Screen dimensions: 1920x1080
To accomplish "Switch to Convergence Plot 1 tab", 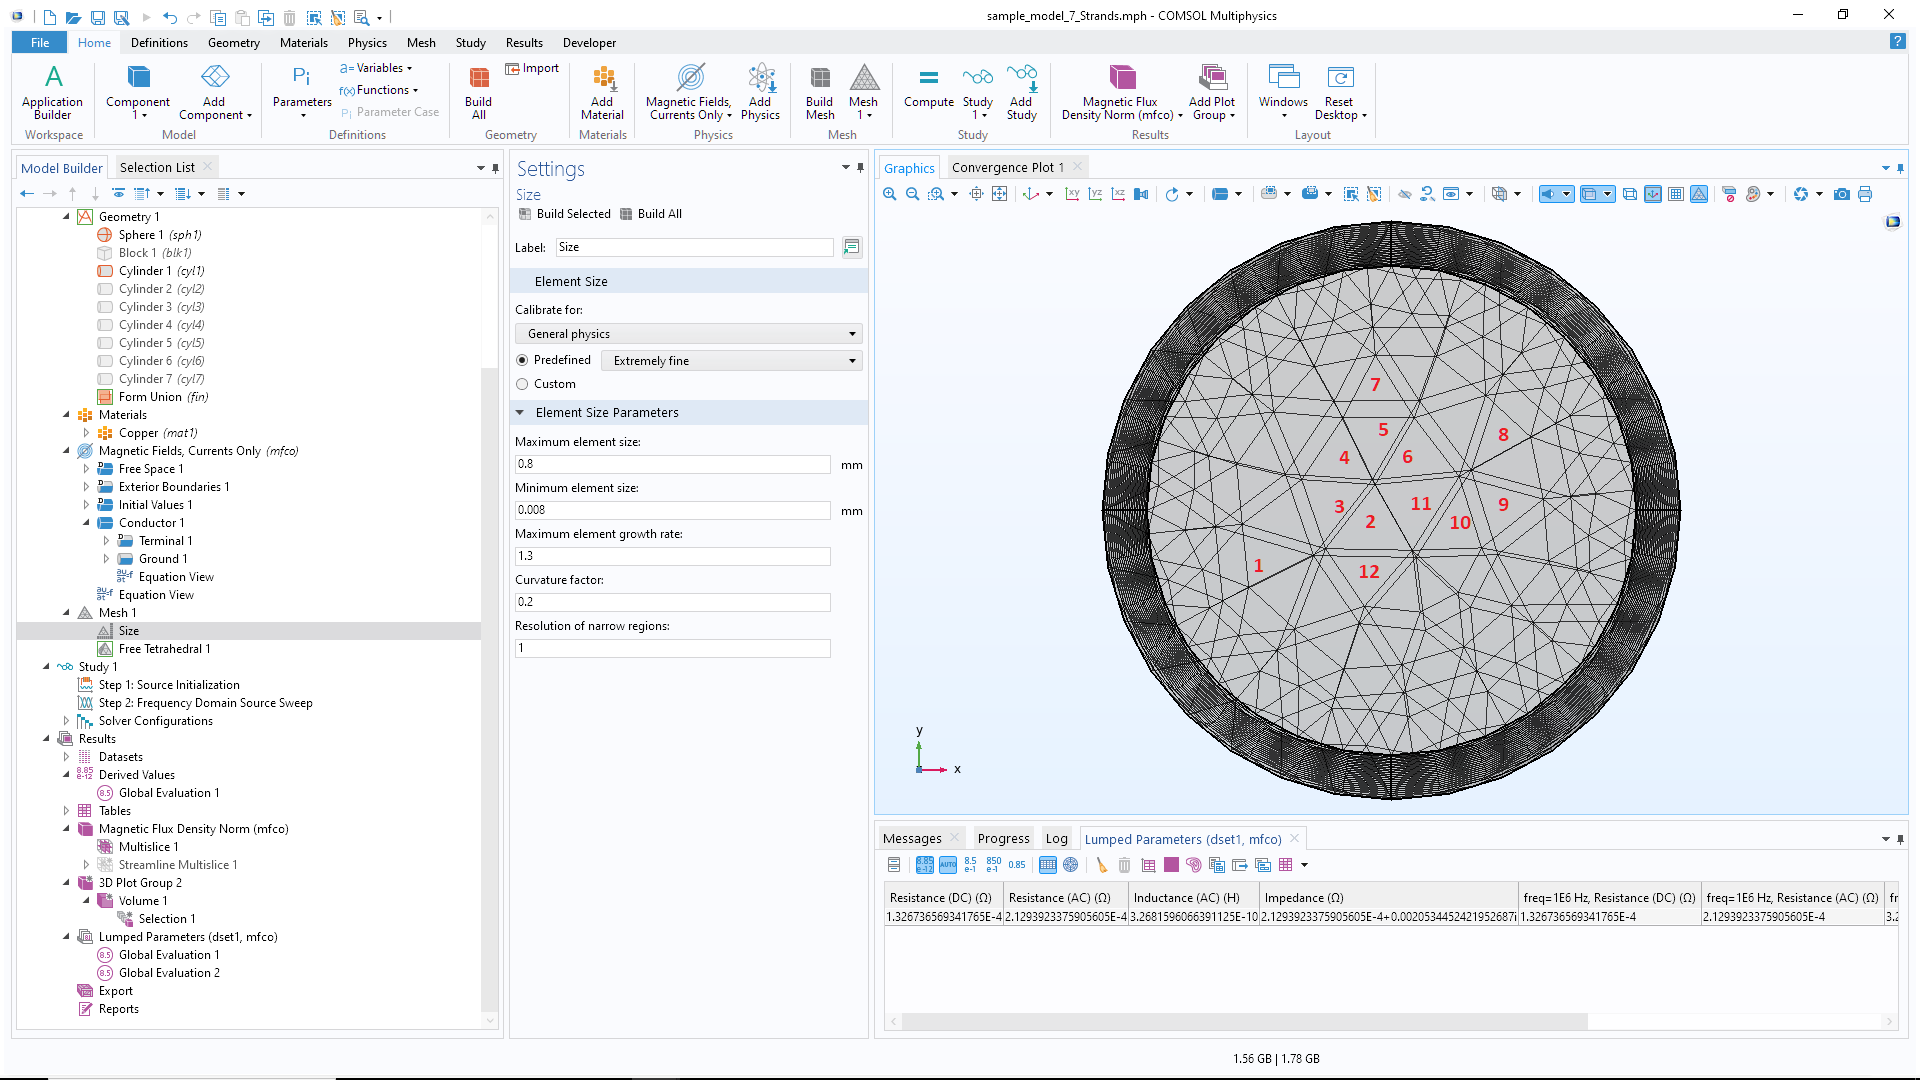I will click(x=1007, y=167).
